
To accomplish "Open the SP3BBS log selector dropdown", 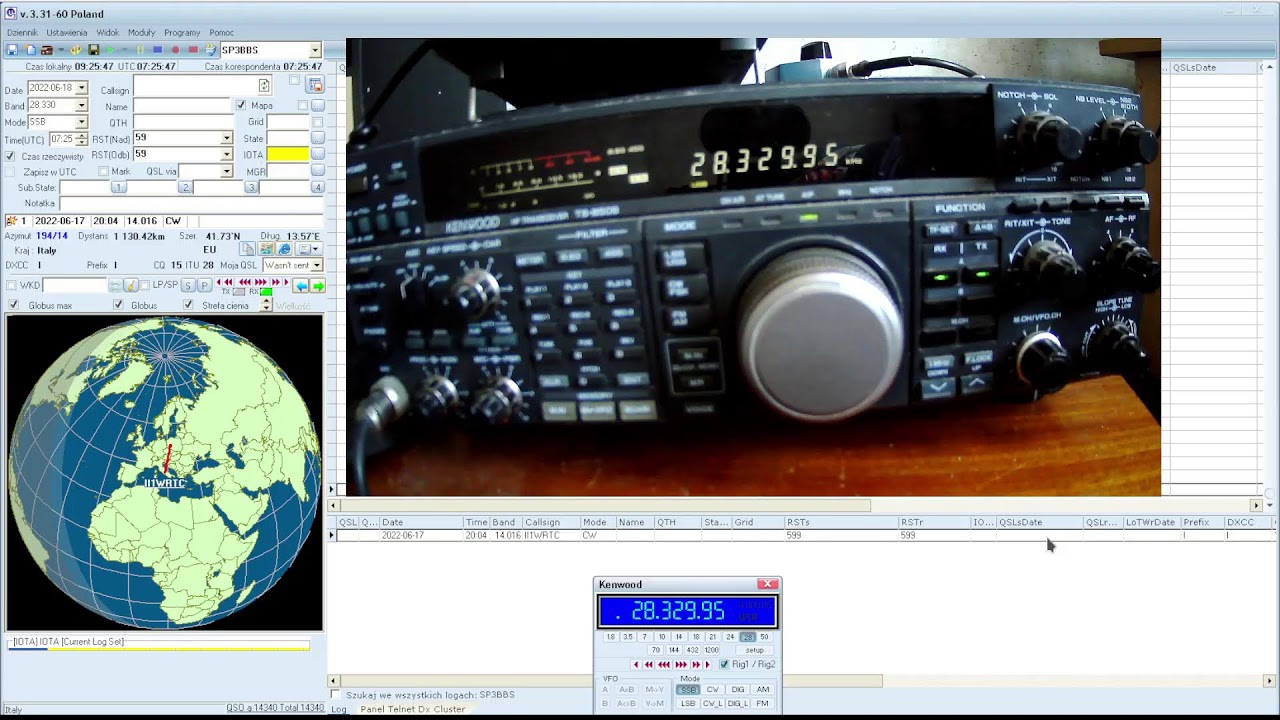I will [x=314, y=50].
